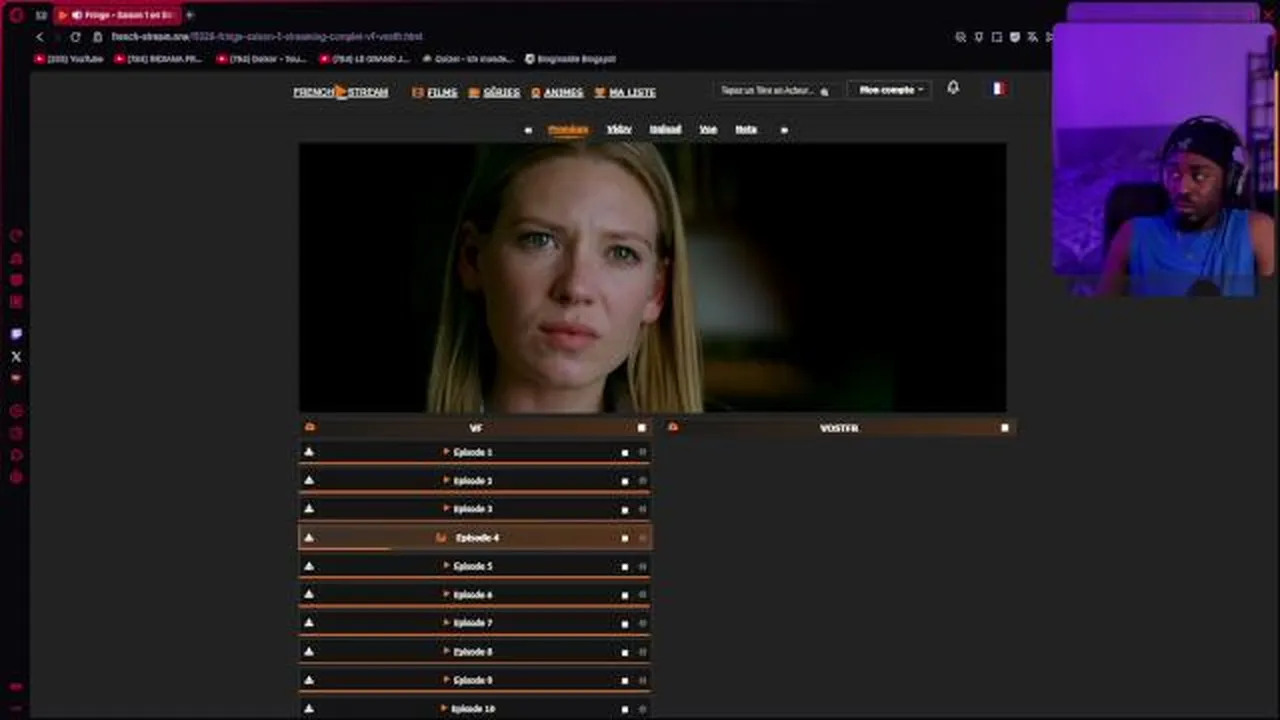This screenshot has height=720, width=1280.
Task: Click the magnifier icon in address bar toolbar
Action: 960,37
